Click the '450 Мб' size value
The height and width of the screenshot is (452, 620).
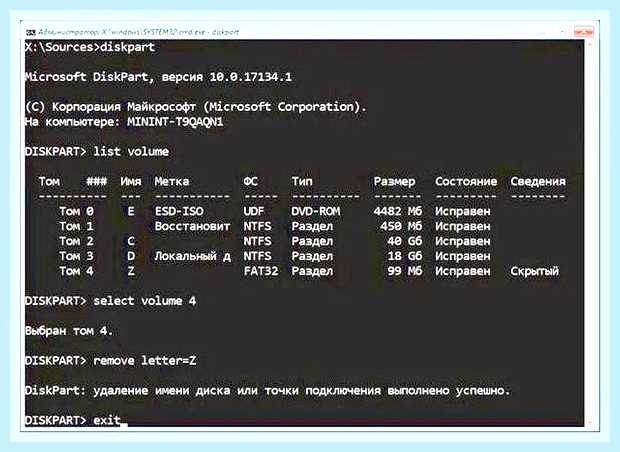pyautogui.click(x=401, y=227)
